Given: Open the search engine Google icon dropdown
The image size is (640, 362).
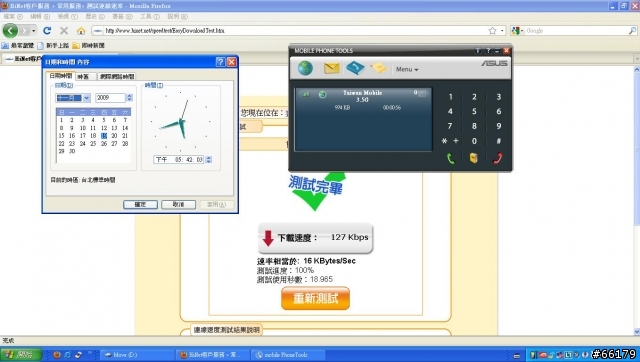Looking at the screenshot, I should [x=517, y=31].
